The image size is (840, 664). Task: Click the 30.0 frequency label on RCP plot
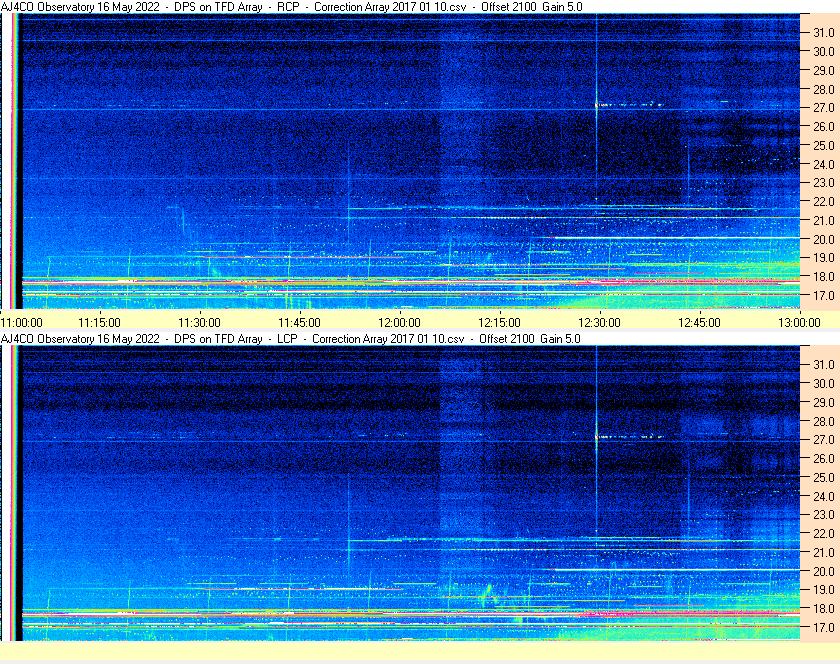824,51
